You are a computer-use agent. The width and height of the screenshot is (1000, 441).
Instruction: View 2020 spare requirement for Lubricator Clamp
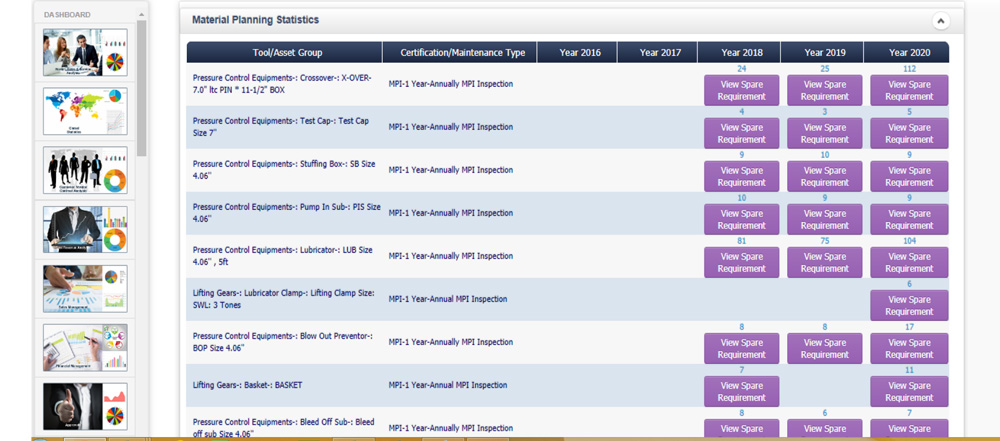click(x=909, y=306)
